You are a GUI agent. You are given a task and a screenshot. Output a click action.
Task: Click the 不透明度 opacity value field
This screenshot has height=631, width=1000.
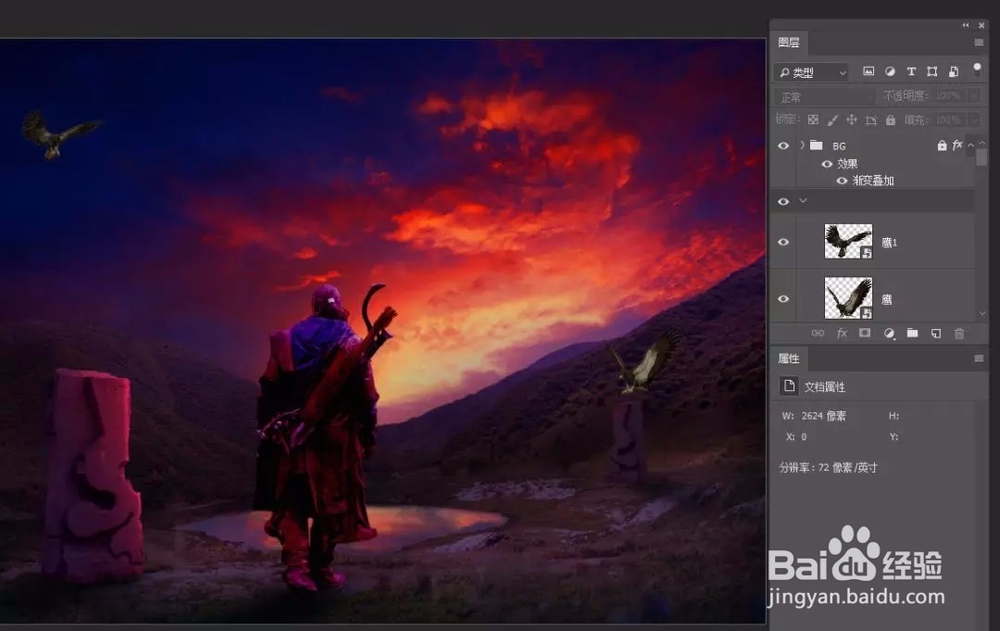[x=948, y=96]
